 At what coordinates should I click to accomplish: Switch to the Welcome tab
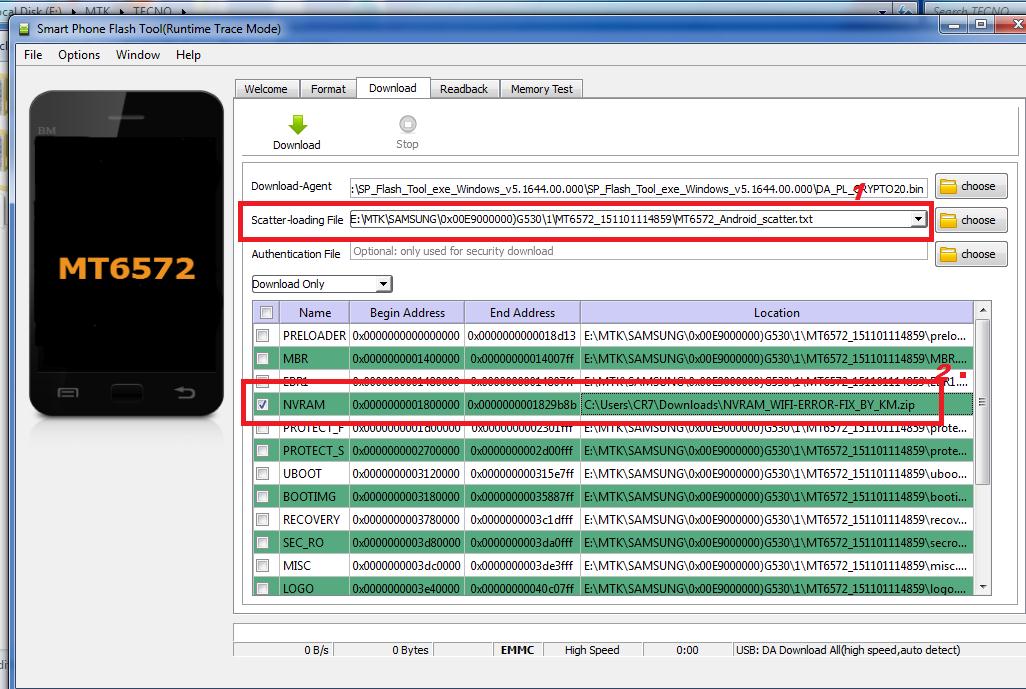pos(266,89)
